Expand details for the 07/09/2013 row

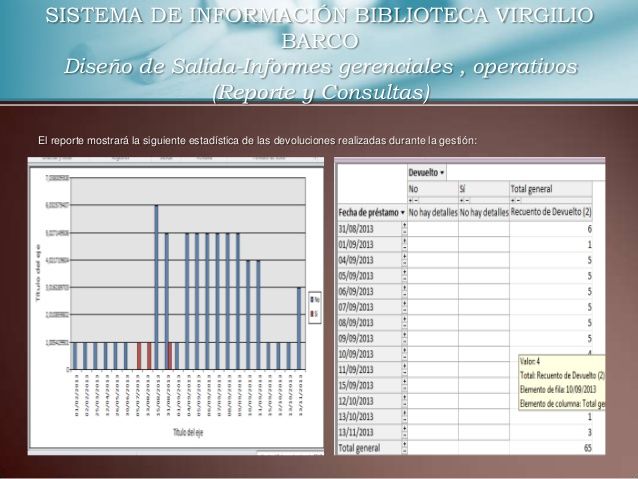point(404,303)
